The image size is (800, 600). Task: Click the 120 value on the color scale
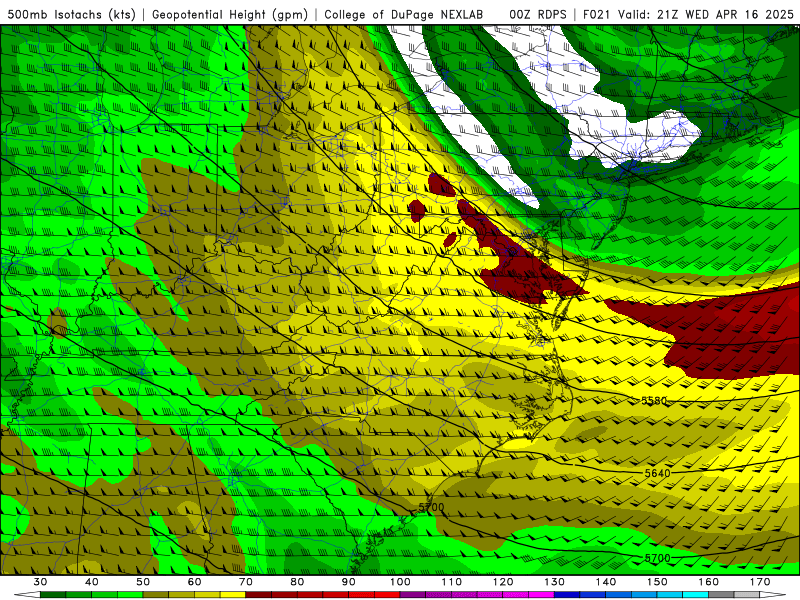pos(503,582)
